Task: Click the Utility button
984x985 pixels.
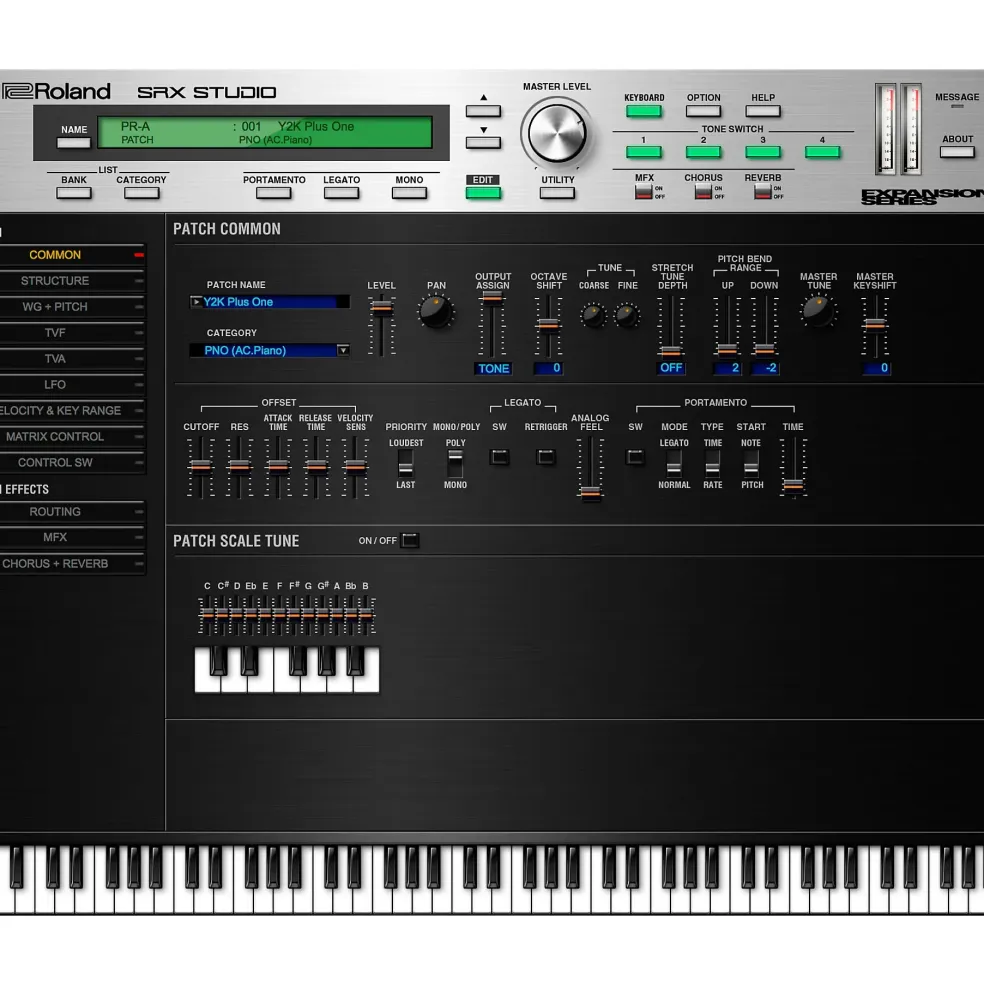Action: [557, 193]
